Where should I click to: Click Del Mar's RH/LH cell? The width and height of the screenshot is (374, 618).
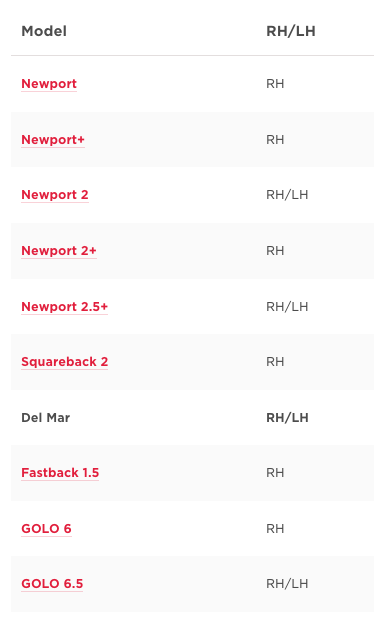pyautogui.click(x=287, y=418)
